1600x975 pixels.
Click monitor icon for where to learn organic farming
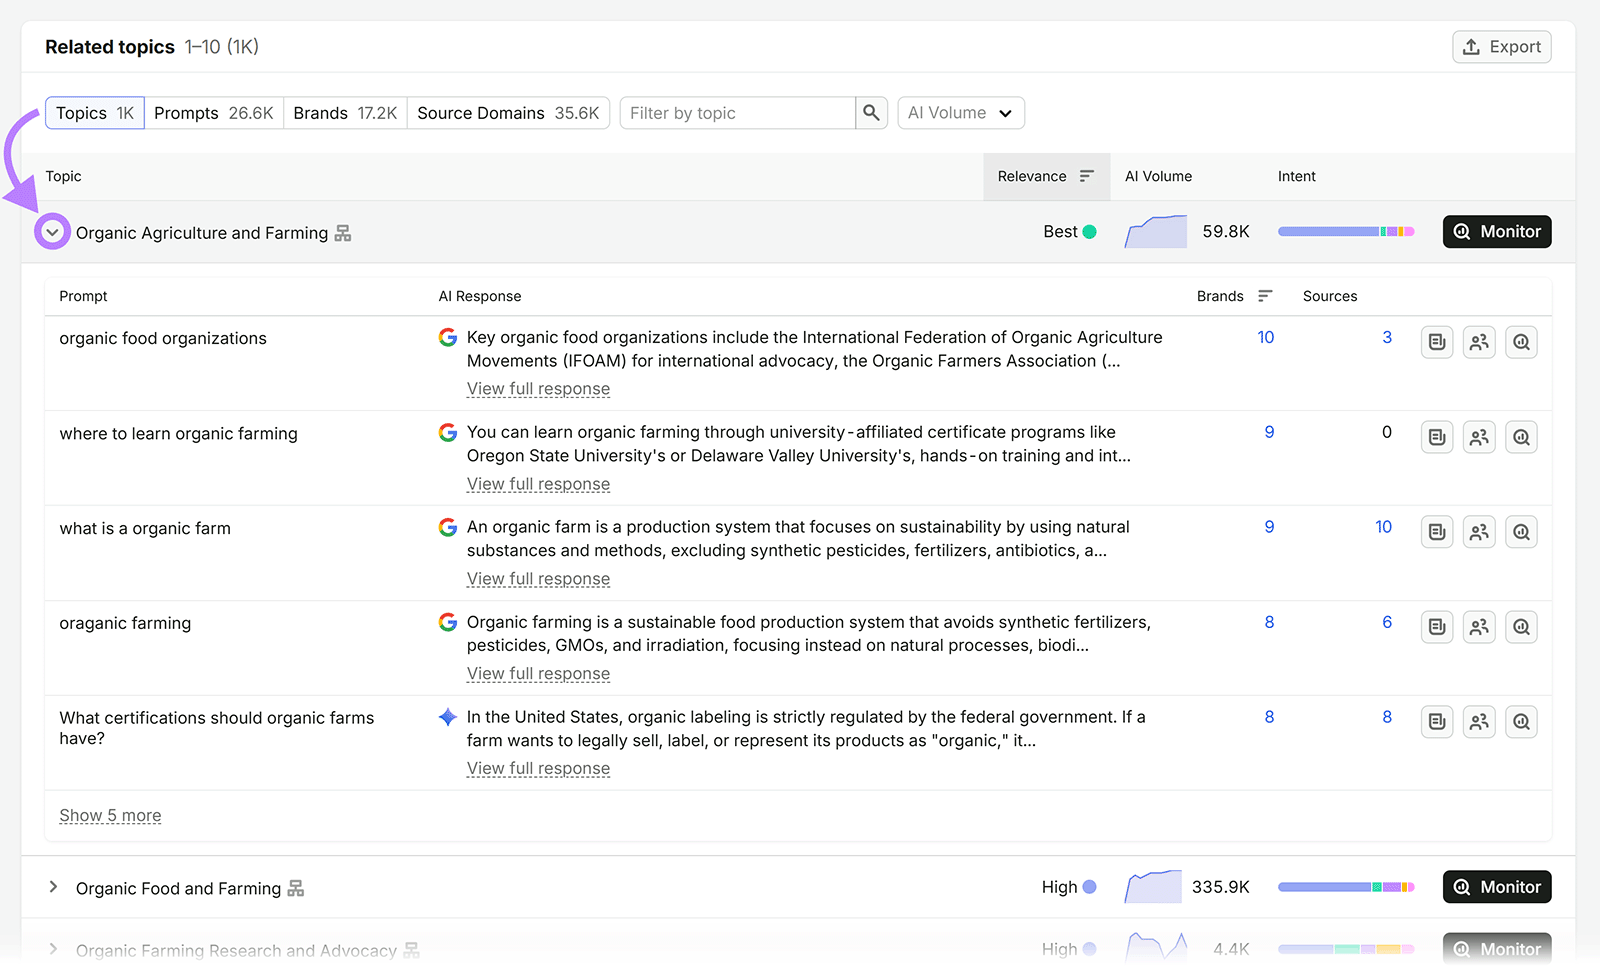click(1521, 437)
